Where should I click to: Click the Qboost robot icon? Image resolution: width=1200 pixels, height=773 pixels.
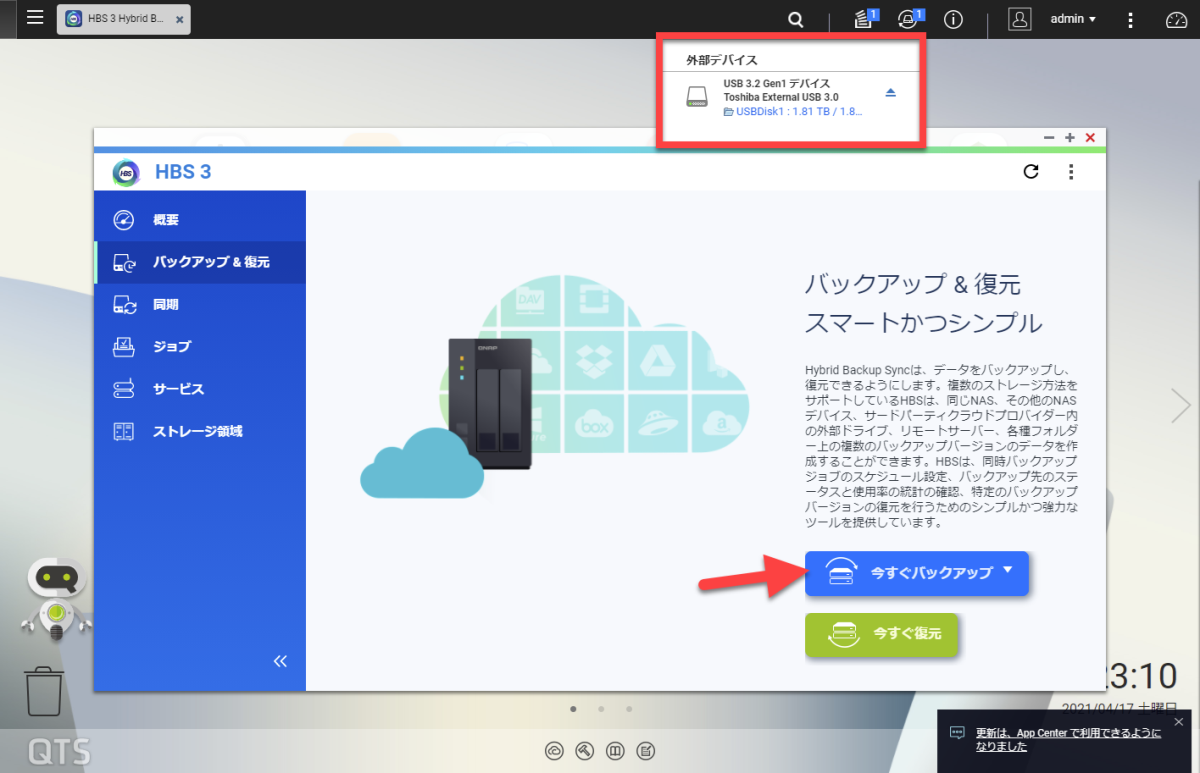(56, 598)
